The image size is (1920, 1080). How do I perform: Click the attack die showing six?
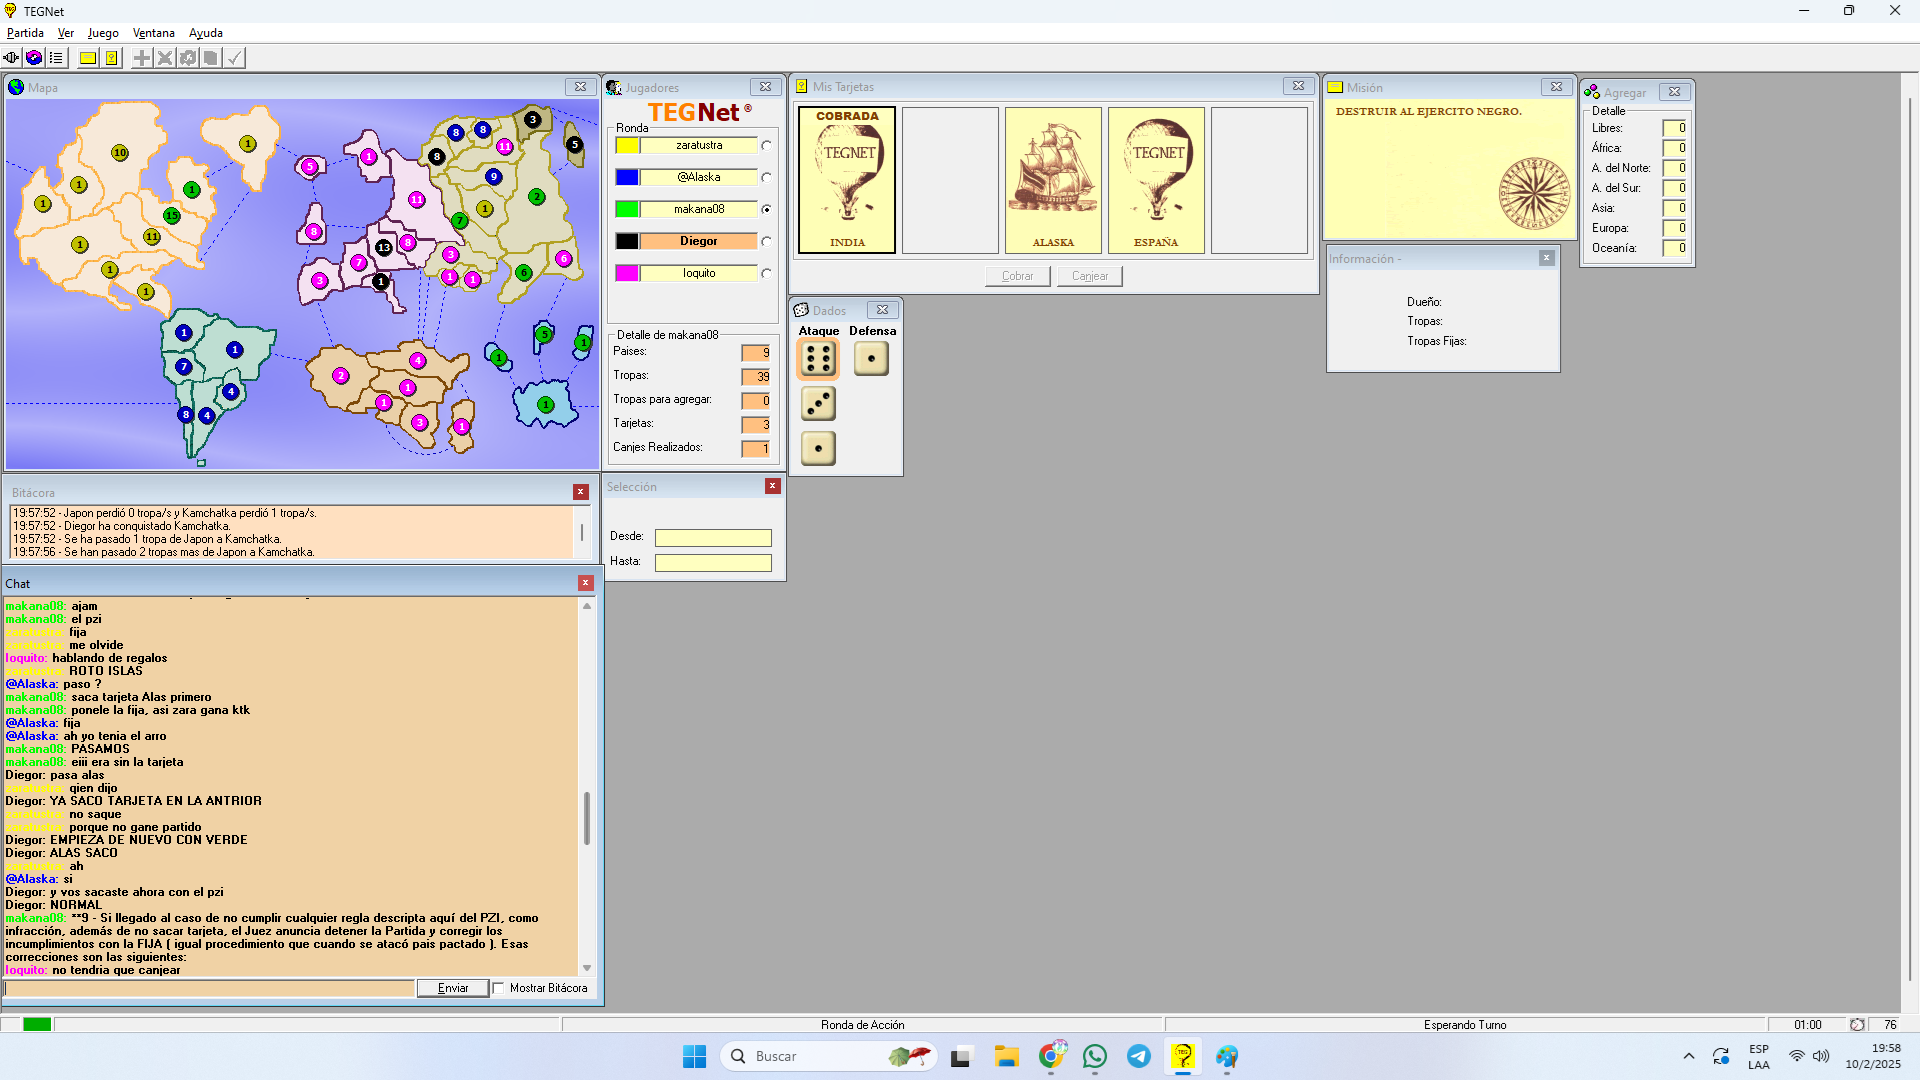(818, 359)
